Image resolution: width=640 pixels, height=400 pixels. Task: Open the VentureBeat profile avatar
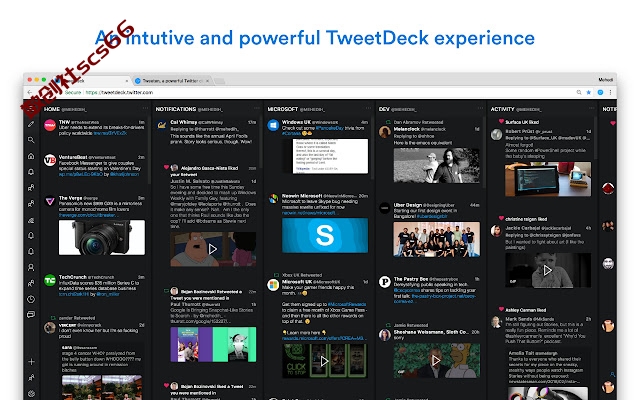(50, 160)
